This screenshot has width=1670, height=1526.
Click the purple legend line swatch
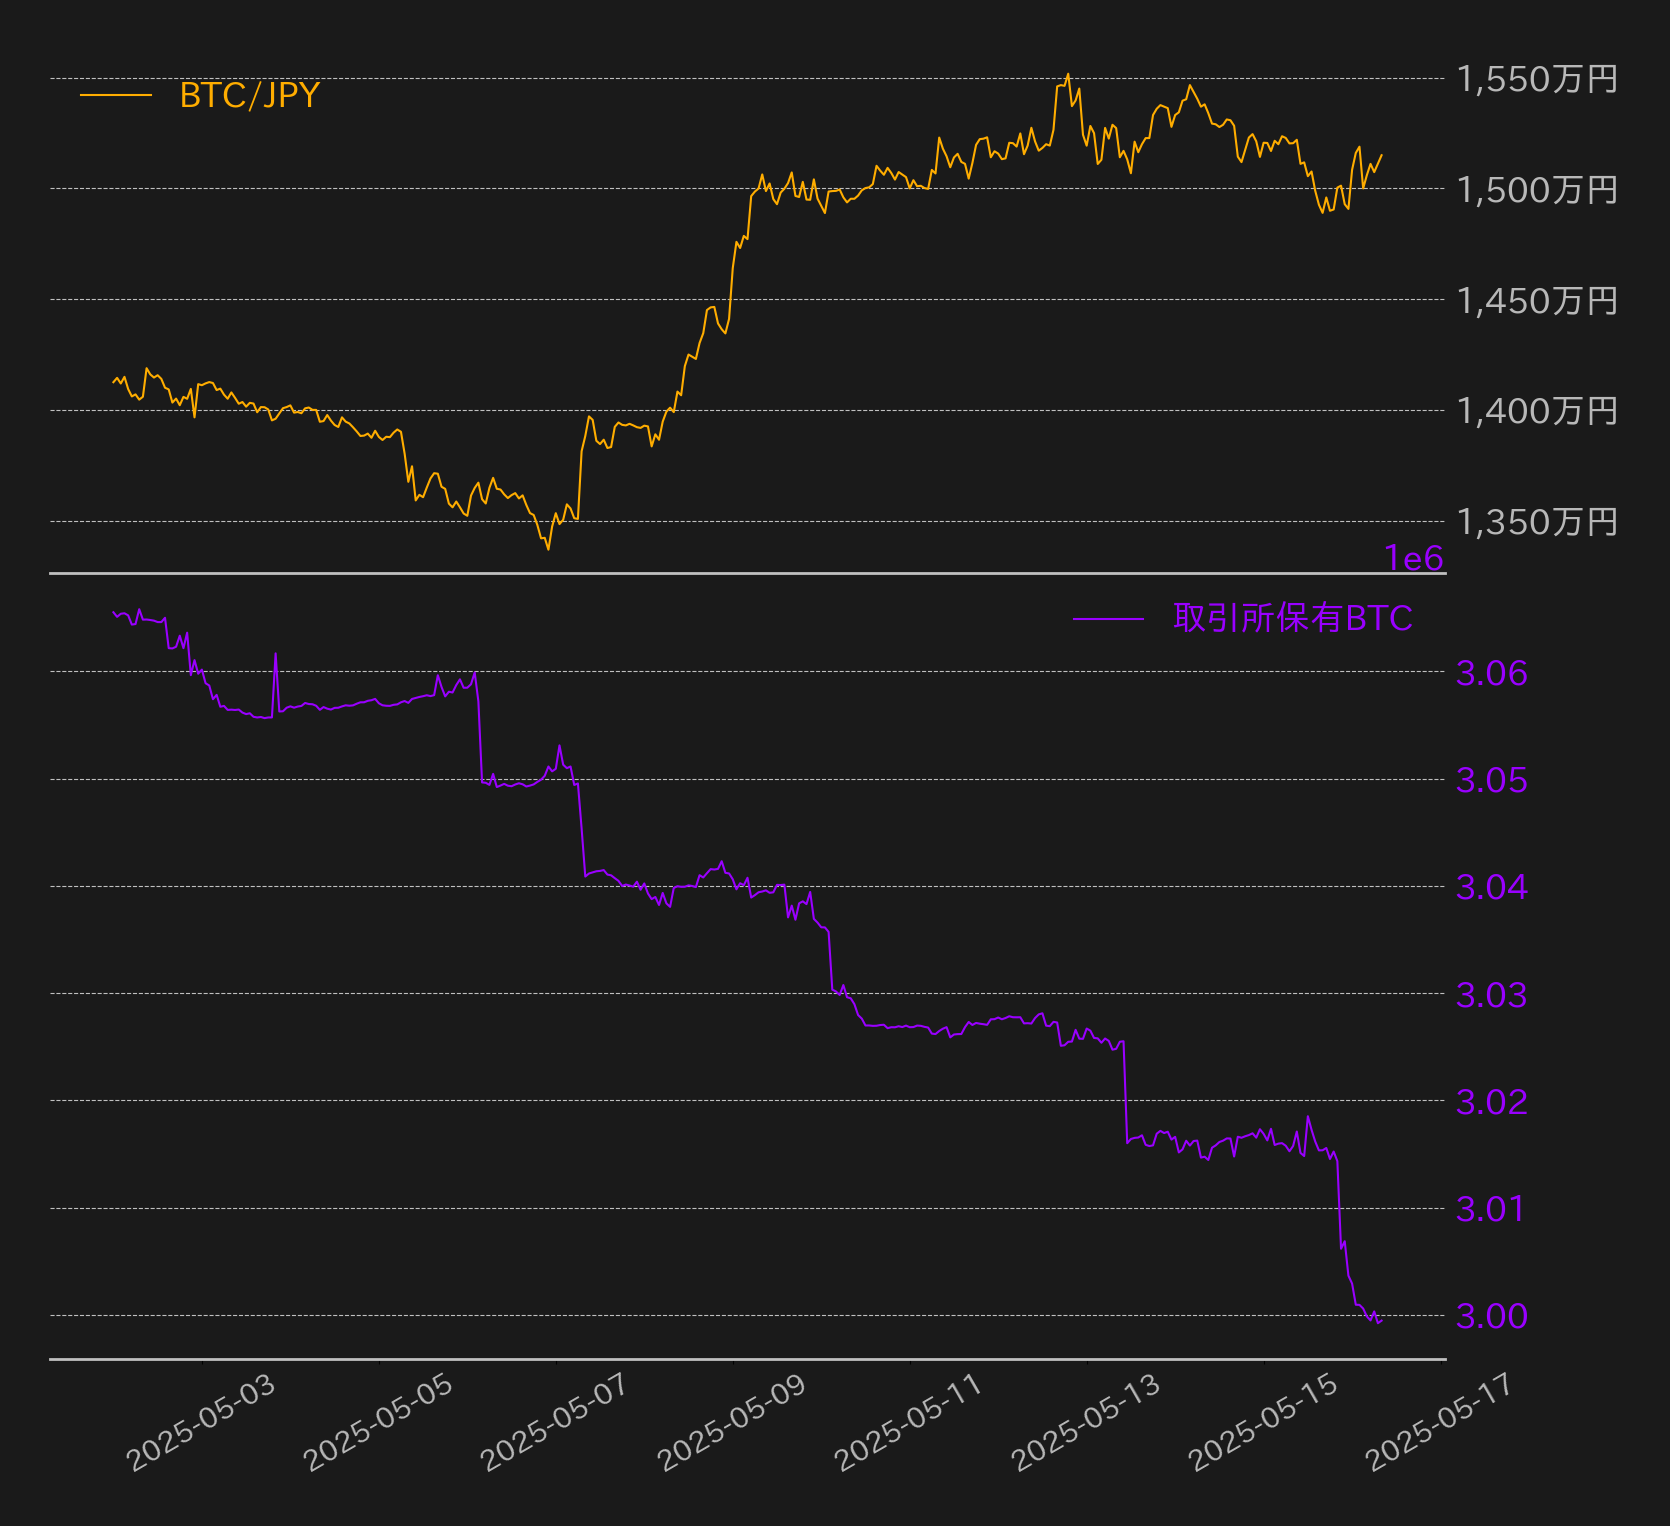[1108, 619]
